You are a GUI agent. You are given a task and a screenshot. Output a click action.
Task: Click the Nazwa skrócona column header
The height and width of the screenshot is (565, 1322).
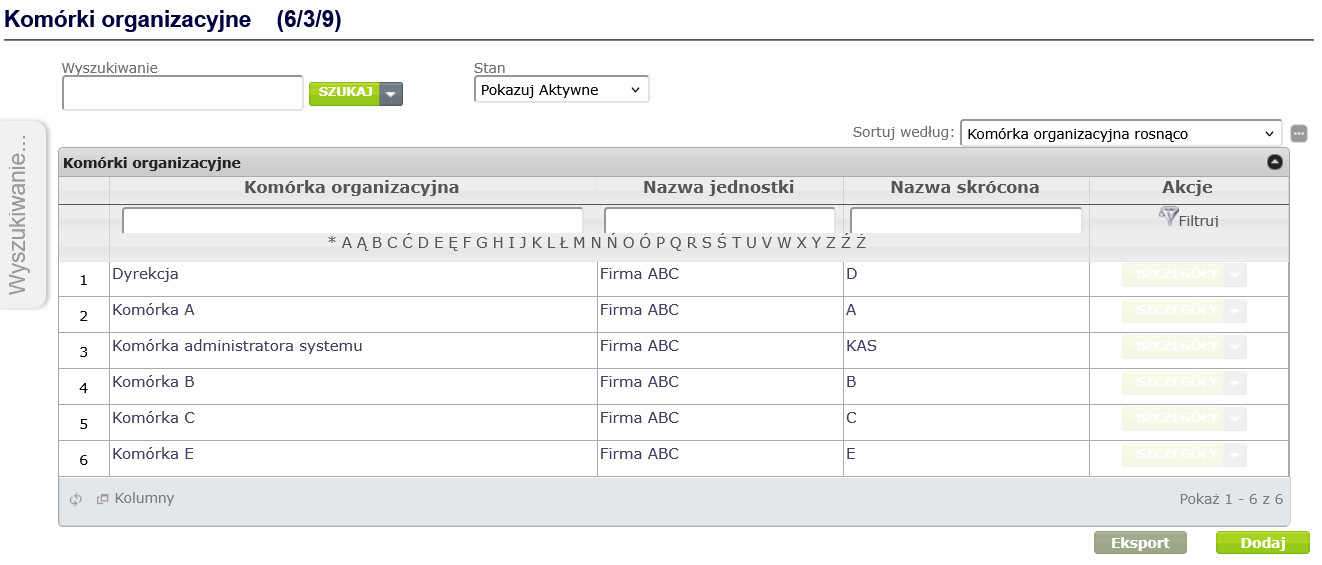pos(964,187)
